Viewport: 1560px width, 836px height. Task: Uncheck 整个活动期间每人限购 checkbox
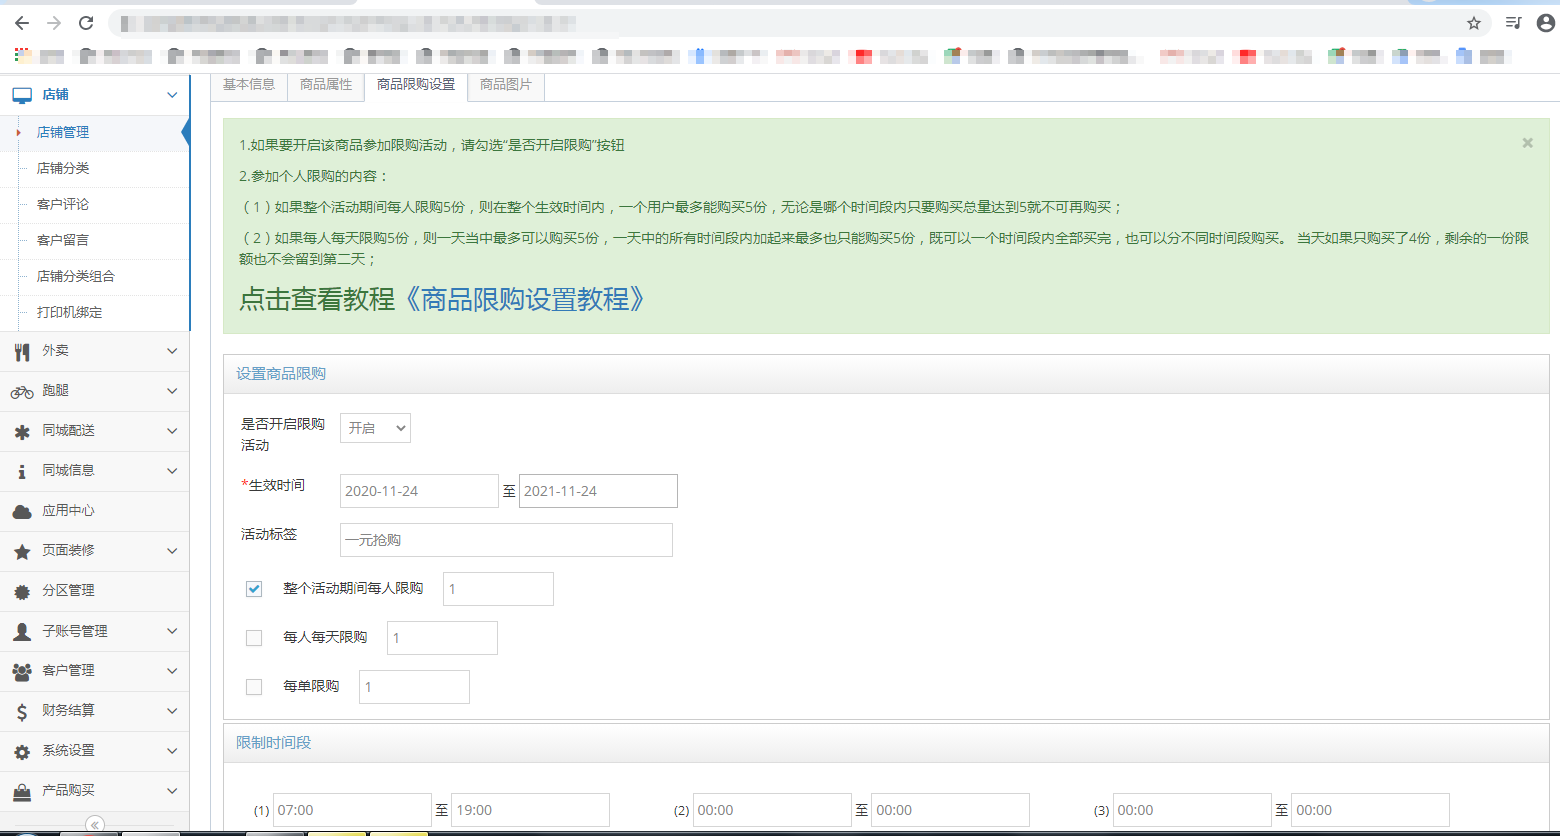pyautogui.click(x=254, y=589)
